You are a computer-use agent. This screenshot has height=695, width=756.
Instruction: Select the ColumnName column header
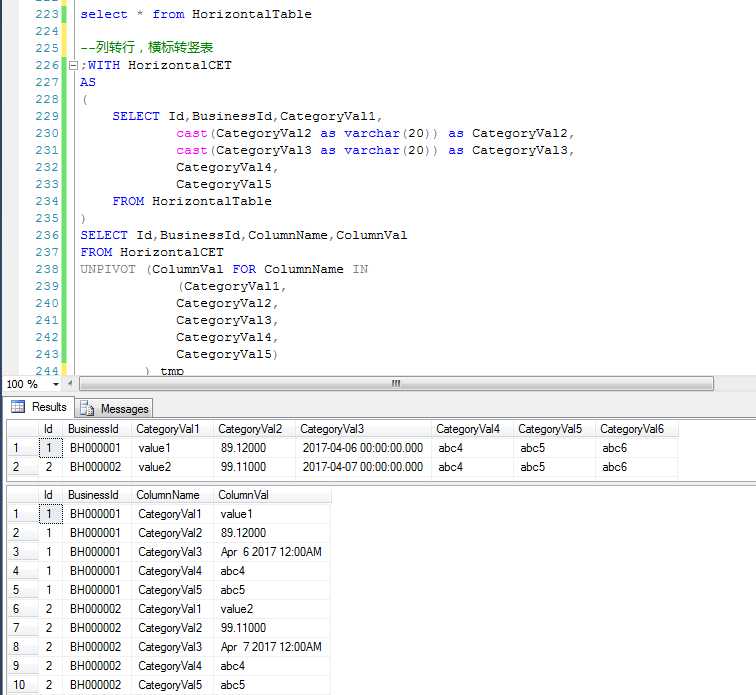coord(172,495)
